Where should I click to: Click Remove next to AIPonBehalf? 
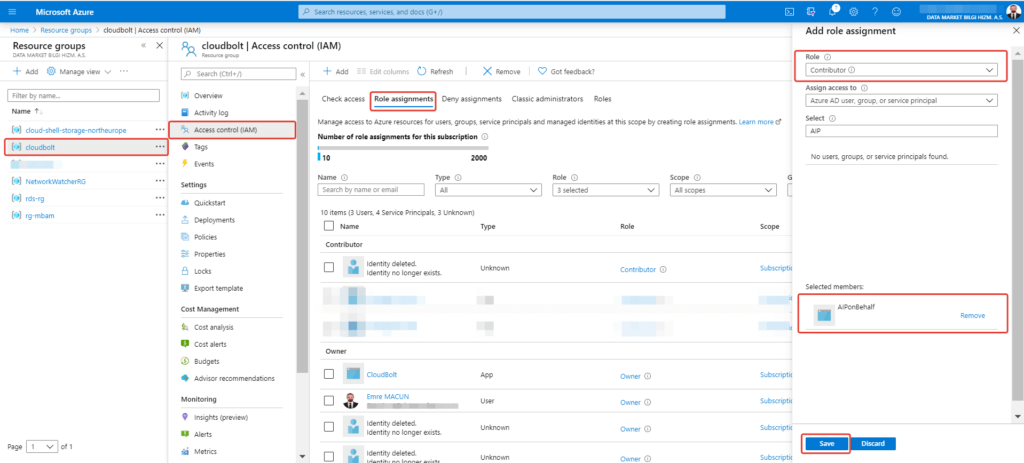972,315
